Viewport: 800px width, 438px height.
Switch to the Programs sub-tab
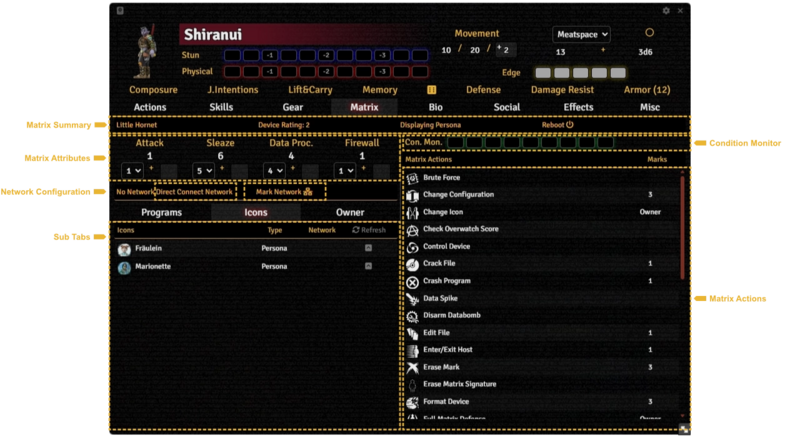click(161, 212)
